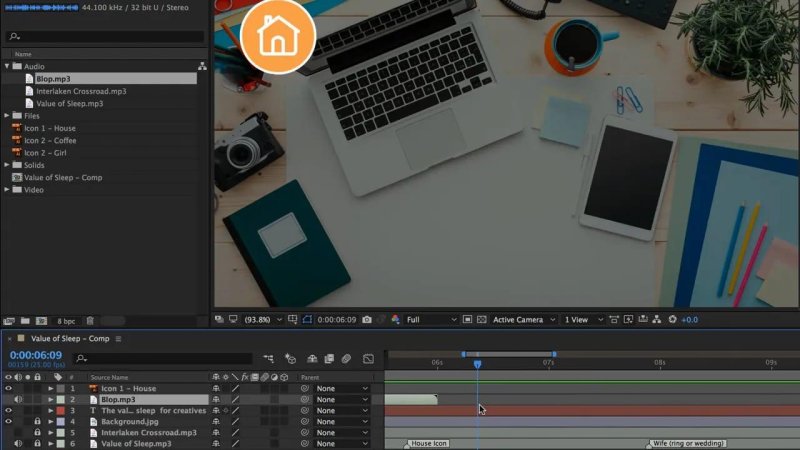Expand layer 1 Icon 1 - House properties

(x=51, y=388)
